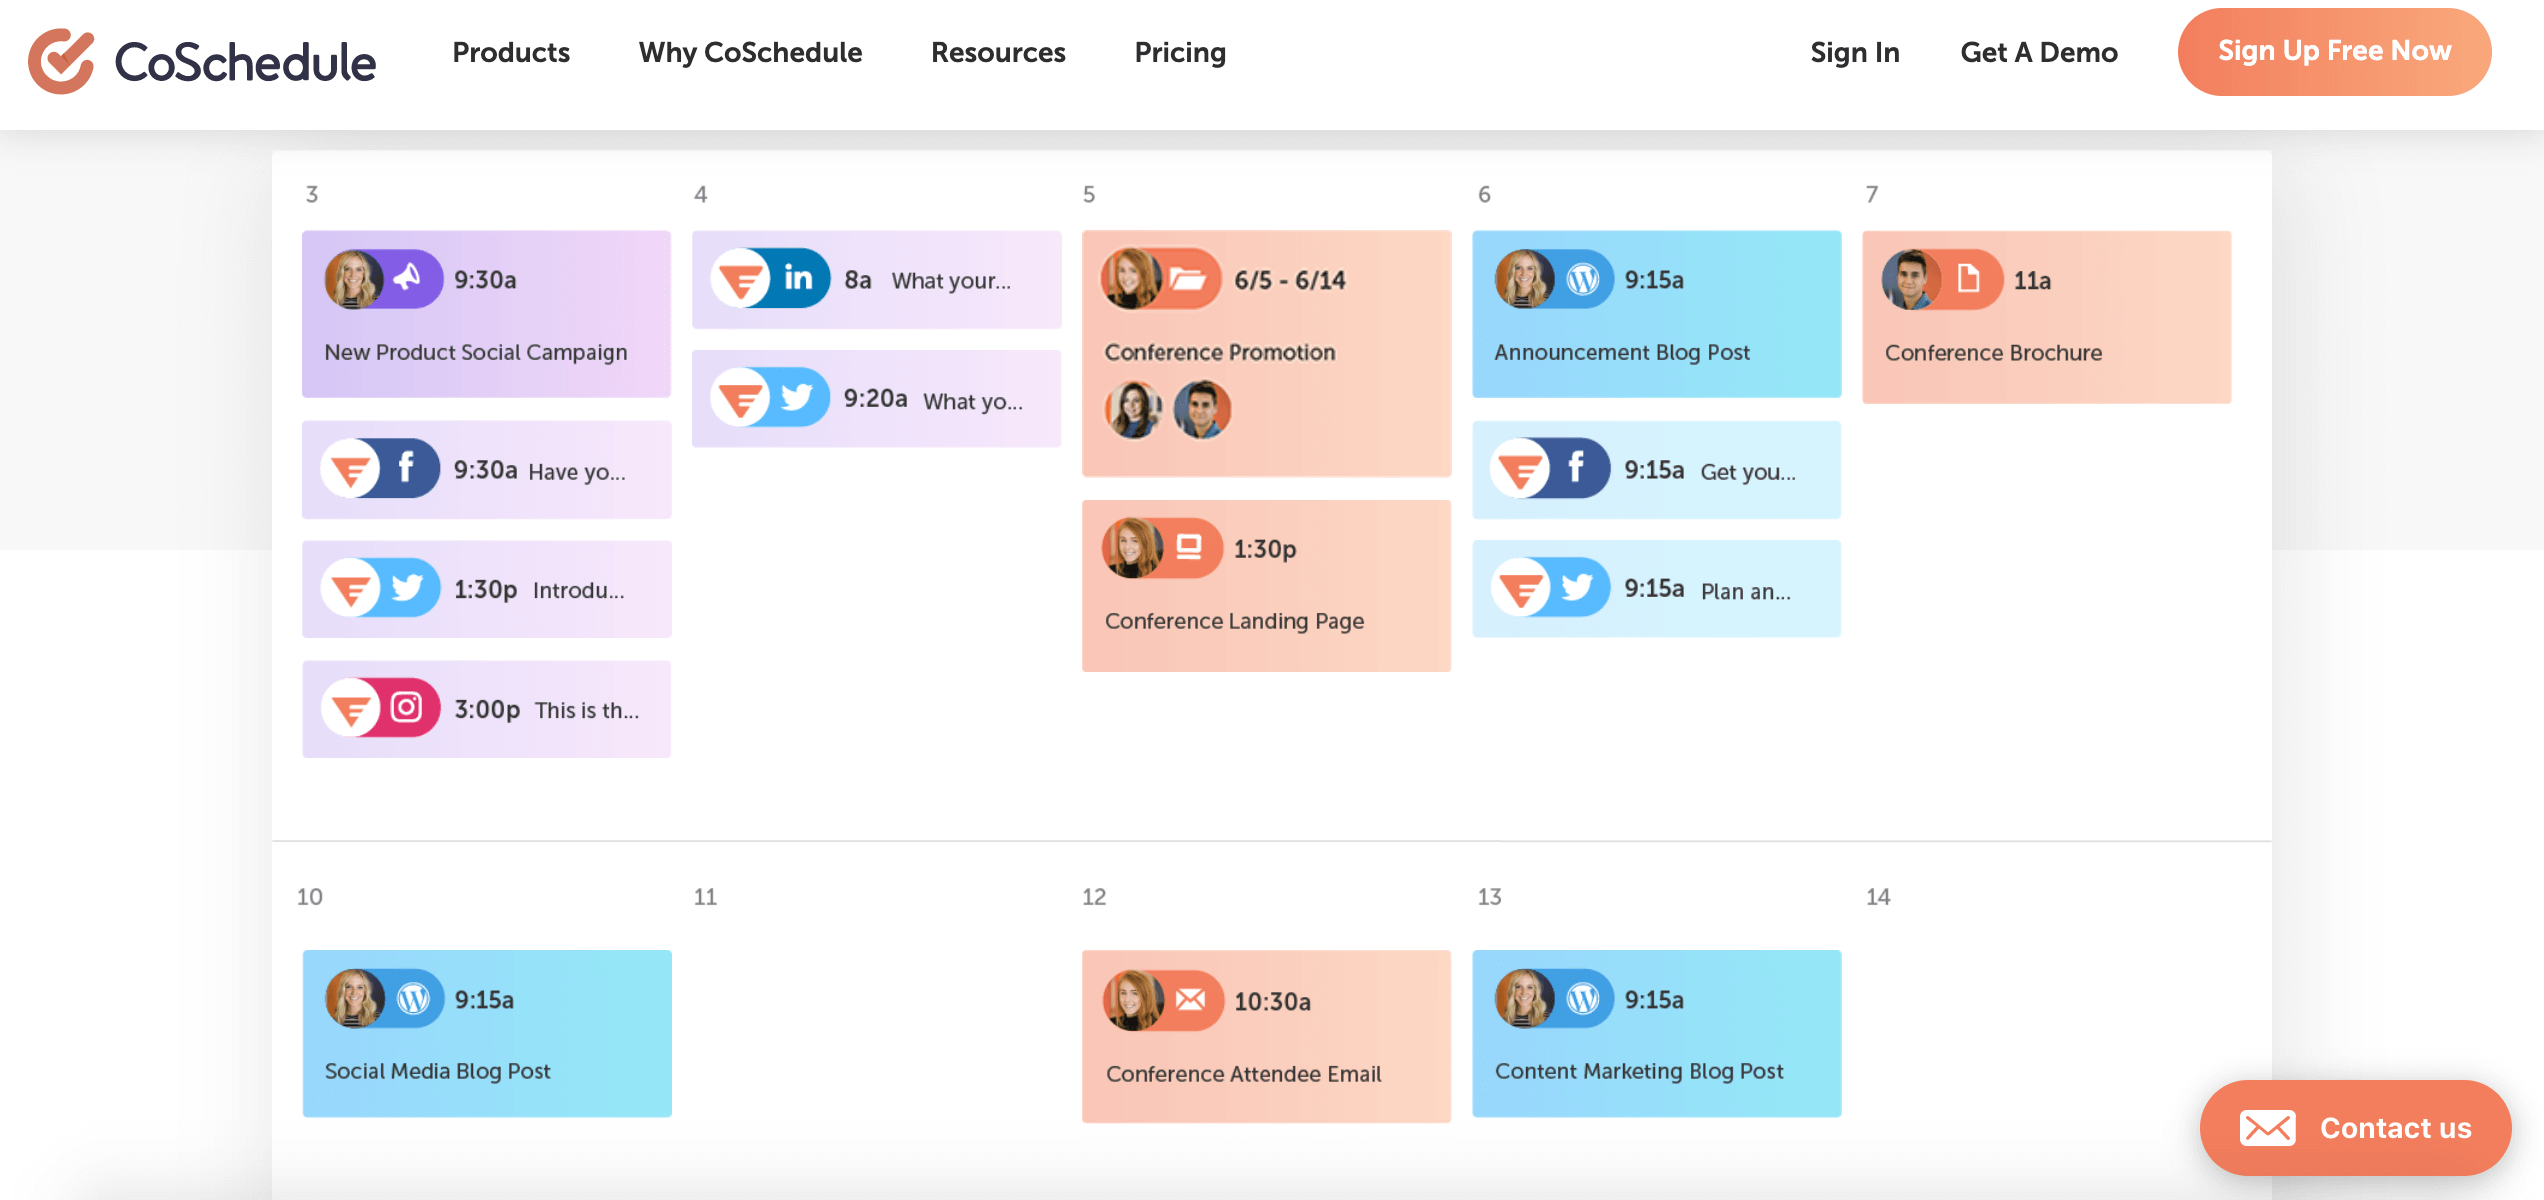
Task: Click the 'Get you...' post text
Action: coord(1748,472)
